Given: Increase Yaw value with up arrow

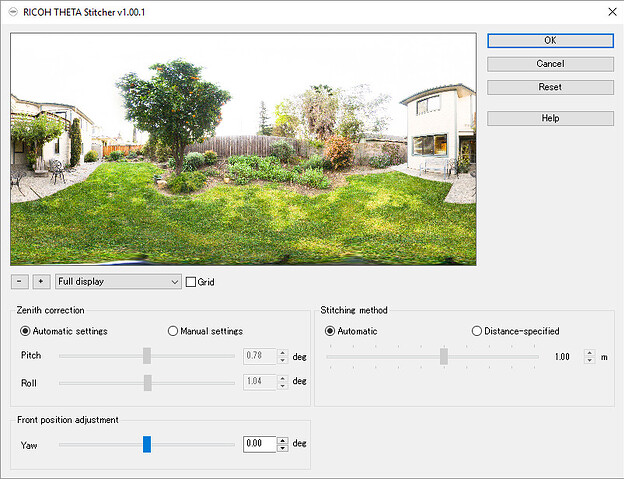Looking at the screenshot, I should coord(283,439).
